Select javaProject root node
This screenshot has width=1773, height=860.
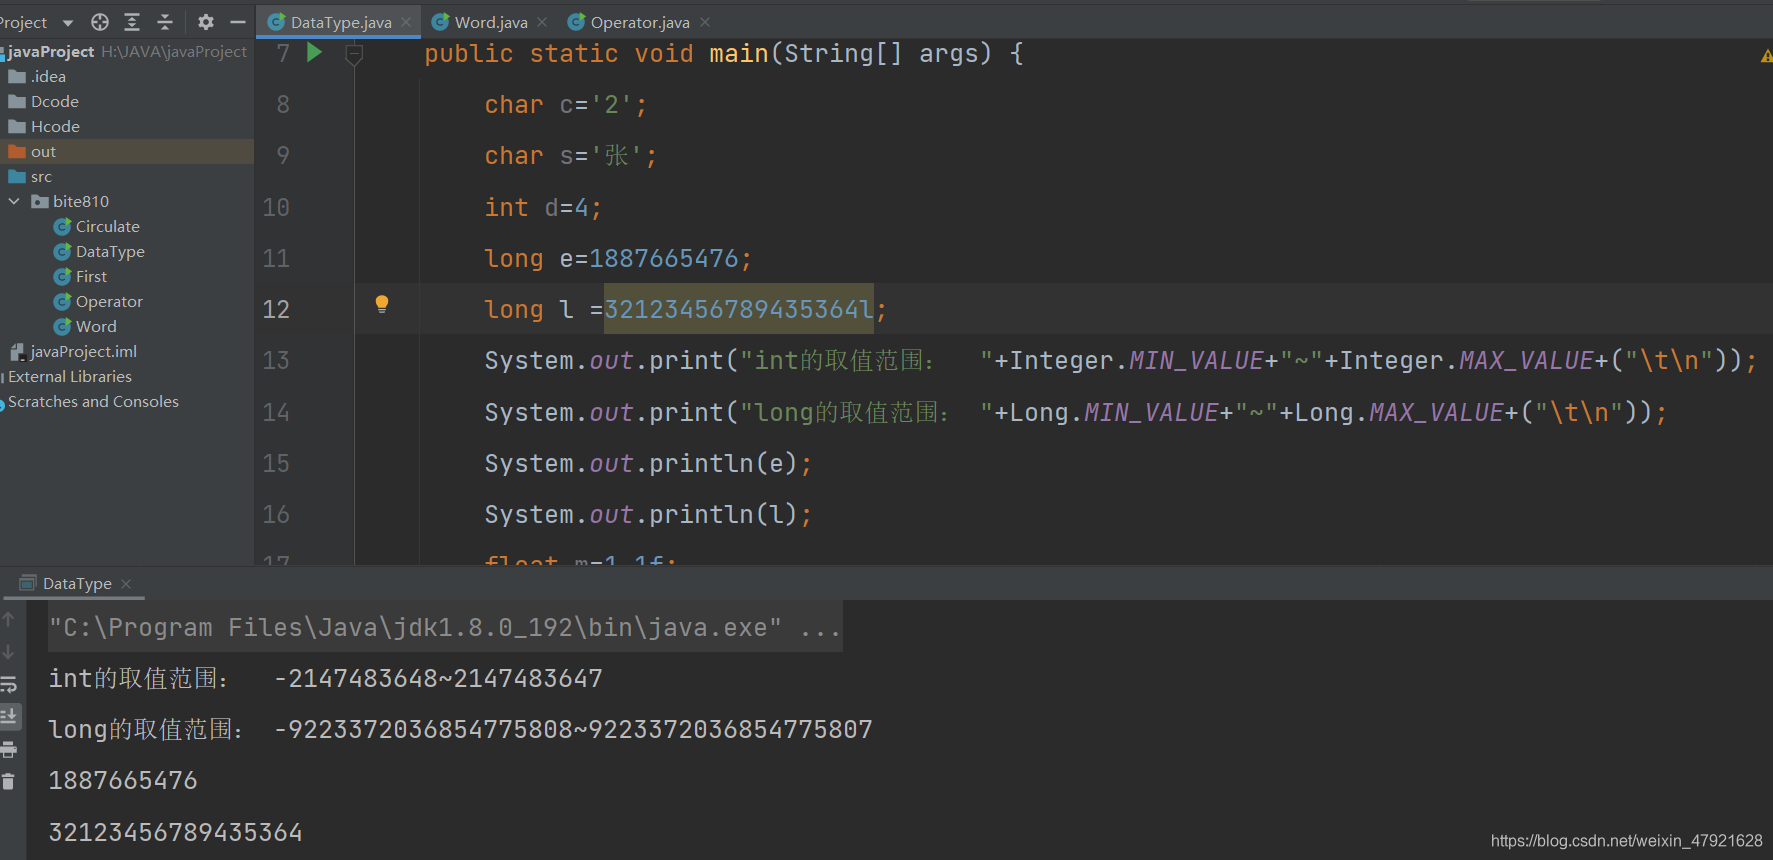point(50,52)
